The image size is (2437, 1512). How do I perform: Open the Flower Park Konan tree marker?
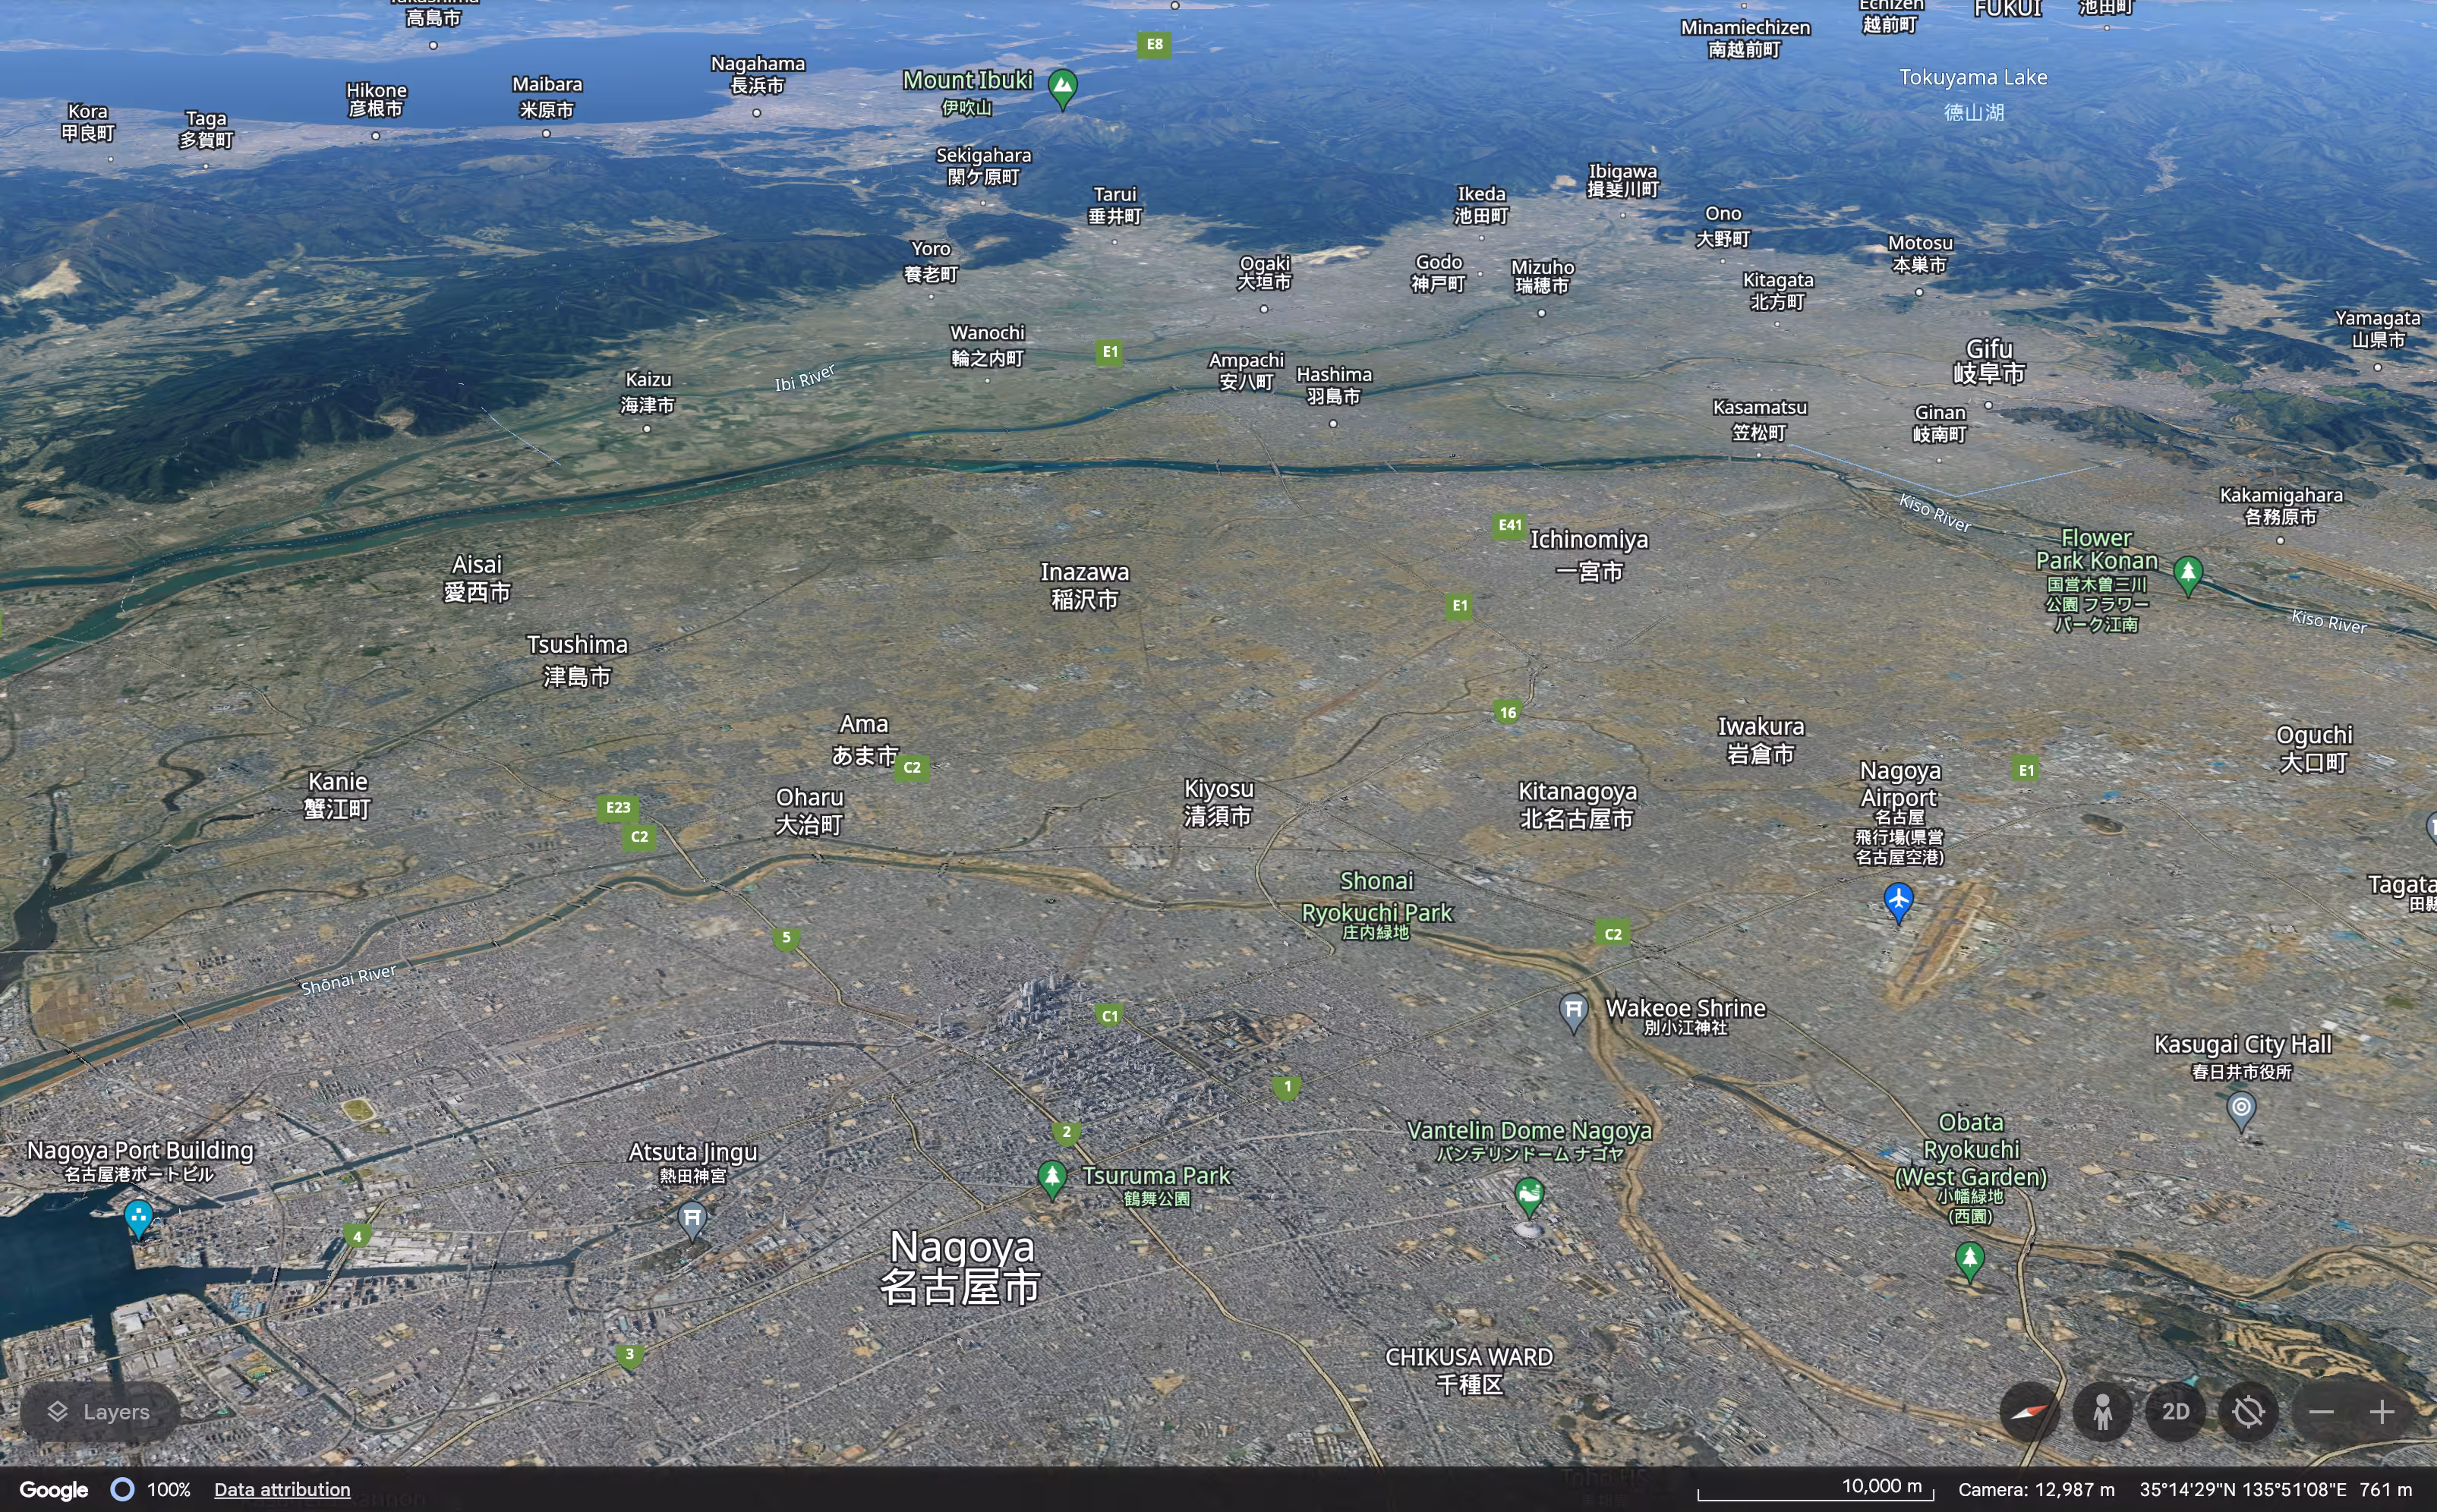(x=2187, y=572)
